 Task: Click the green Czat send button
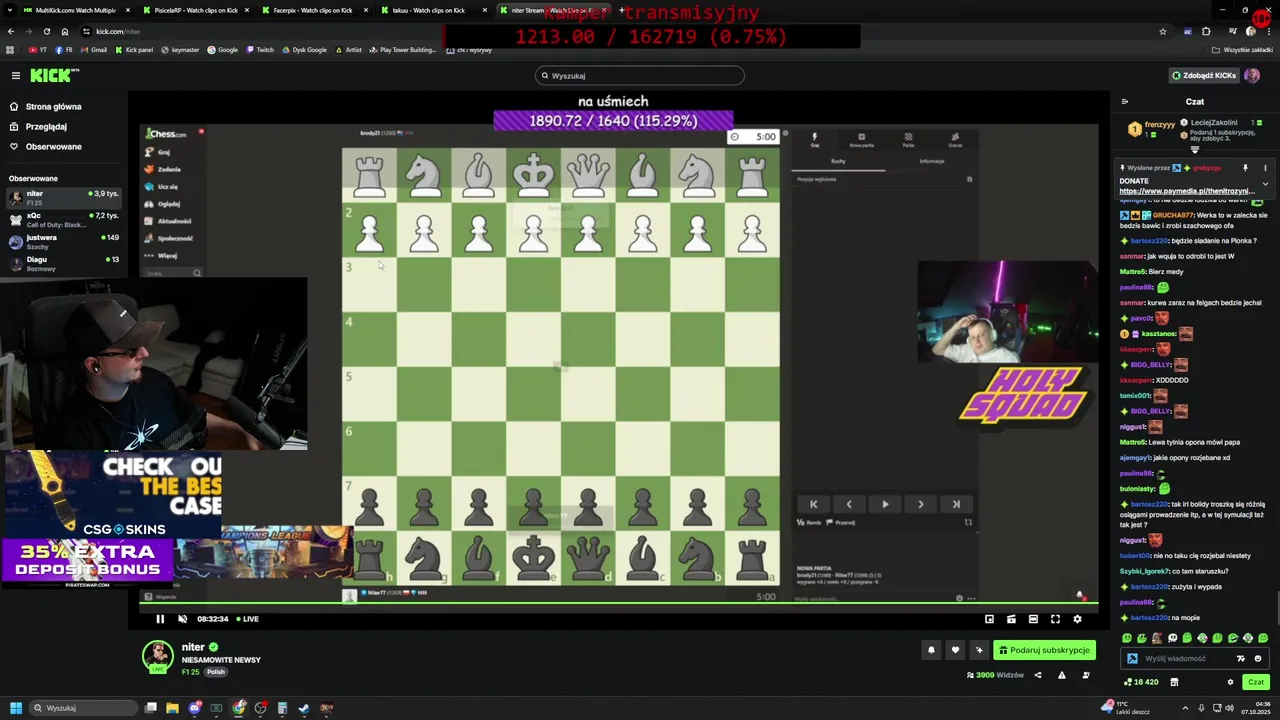1255,682
